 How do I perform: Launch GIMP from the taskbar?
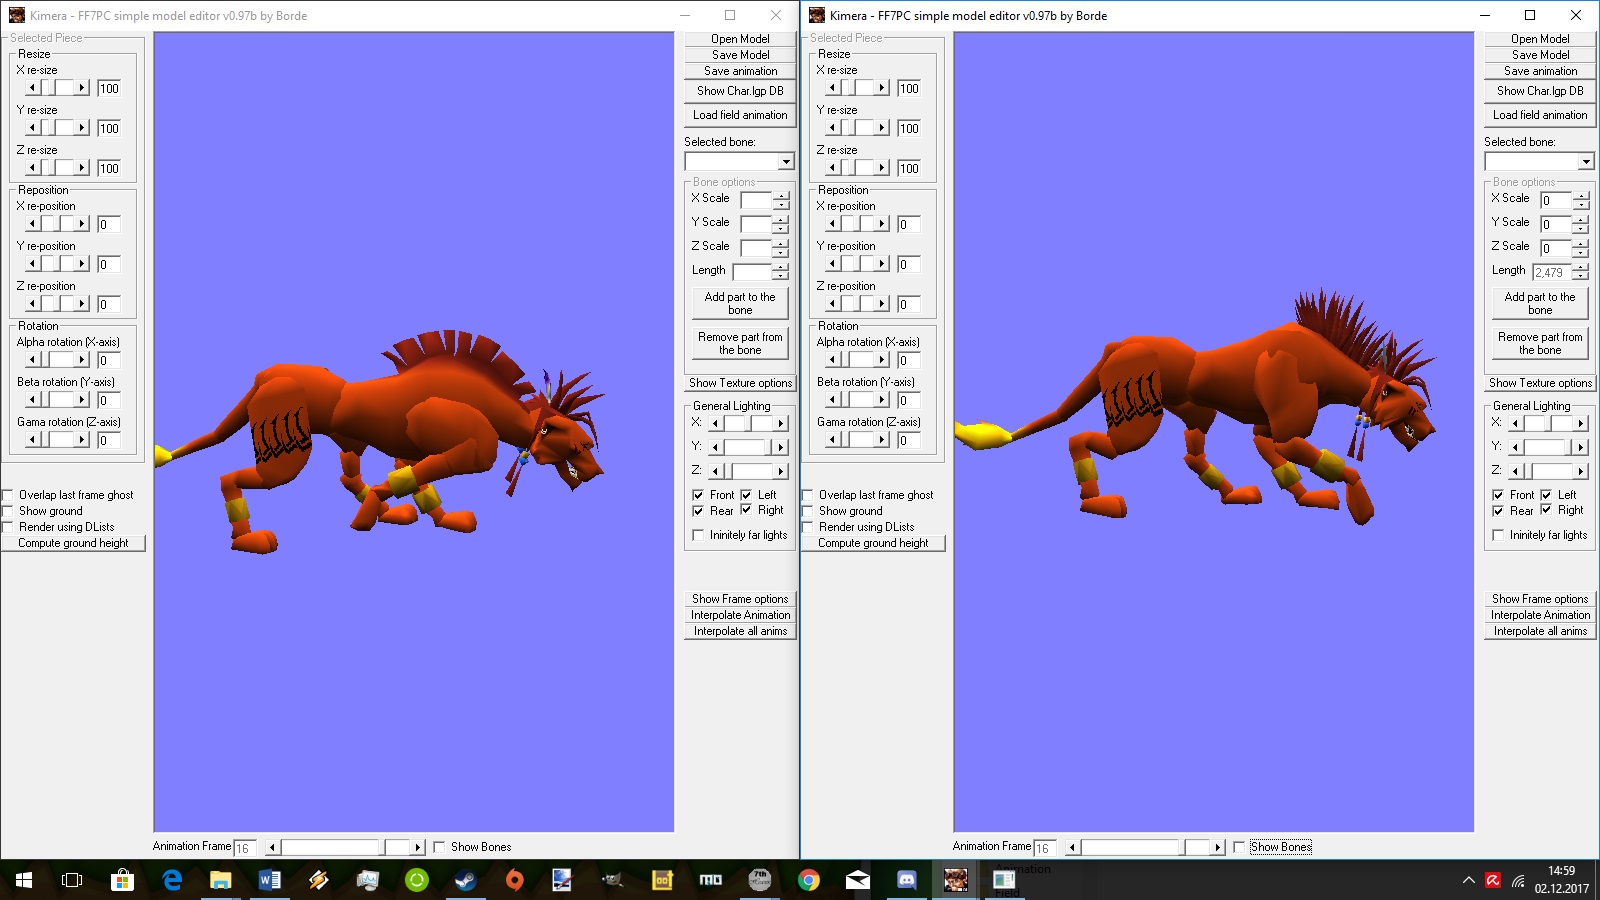pos(613,880)
